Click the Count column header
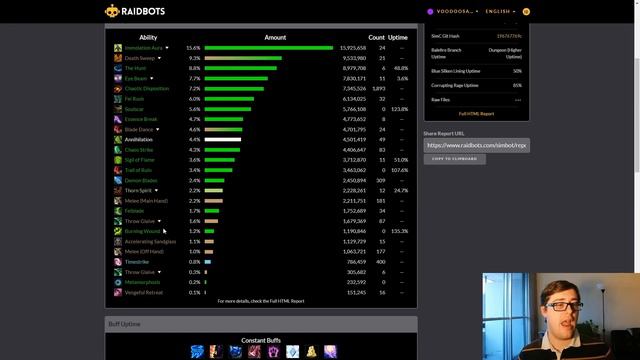640x360 pixels. (376, 37)
